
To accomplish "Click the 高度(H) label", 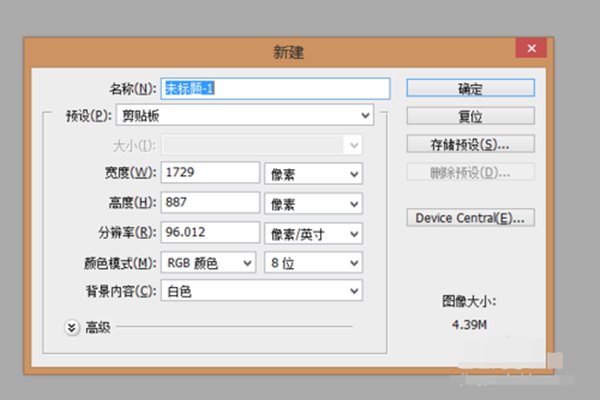I will pyautogui.click(x=132, y=202).
